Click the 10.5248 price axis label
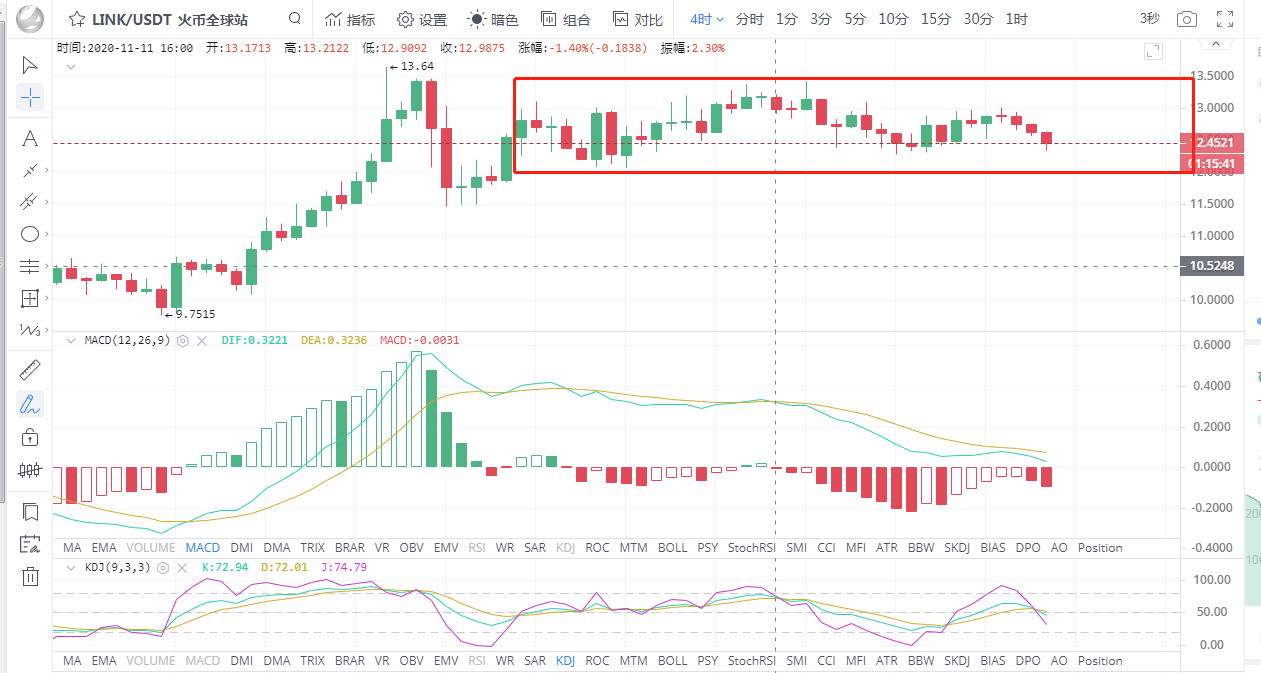Screen dimensions: 1261x673 [1212, 266]
